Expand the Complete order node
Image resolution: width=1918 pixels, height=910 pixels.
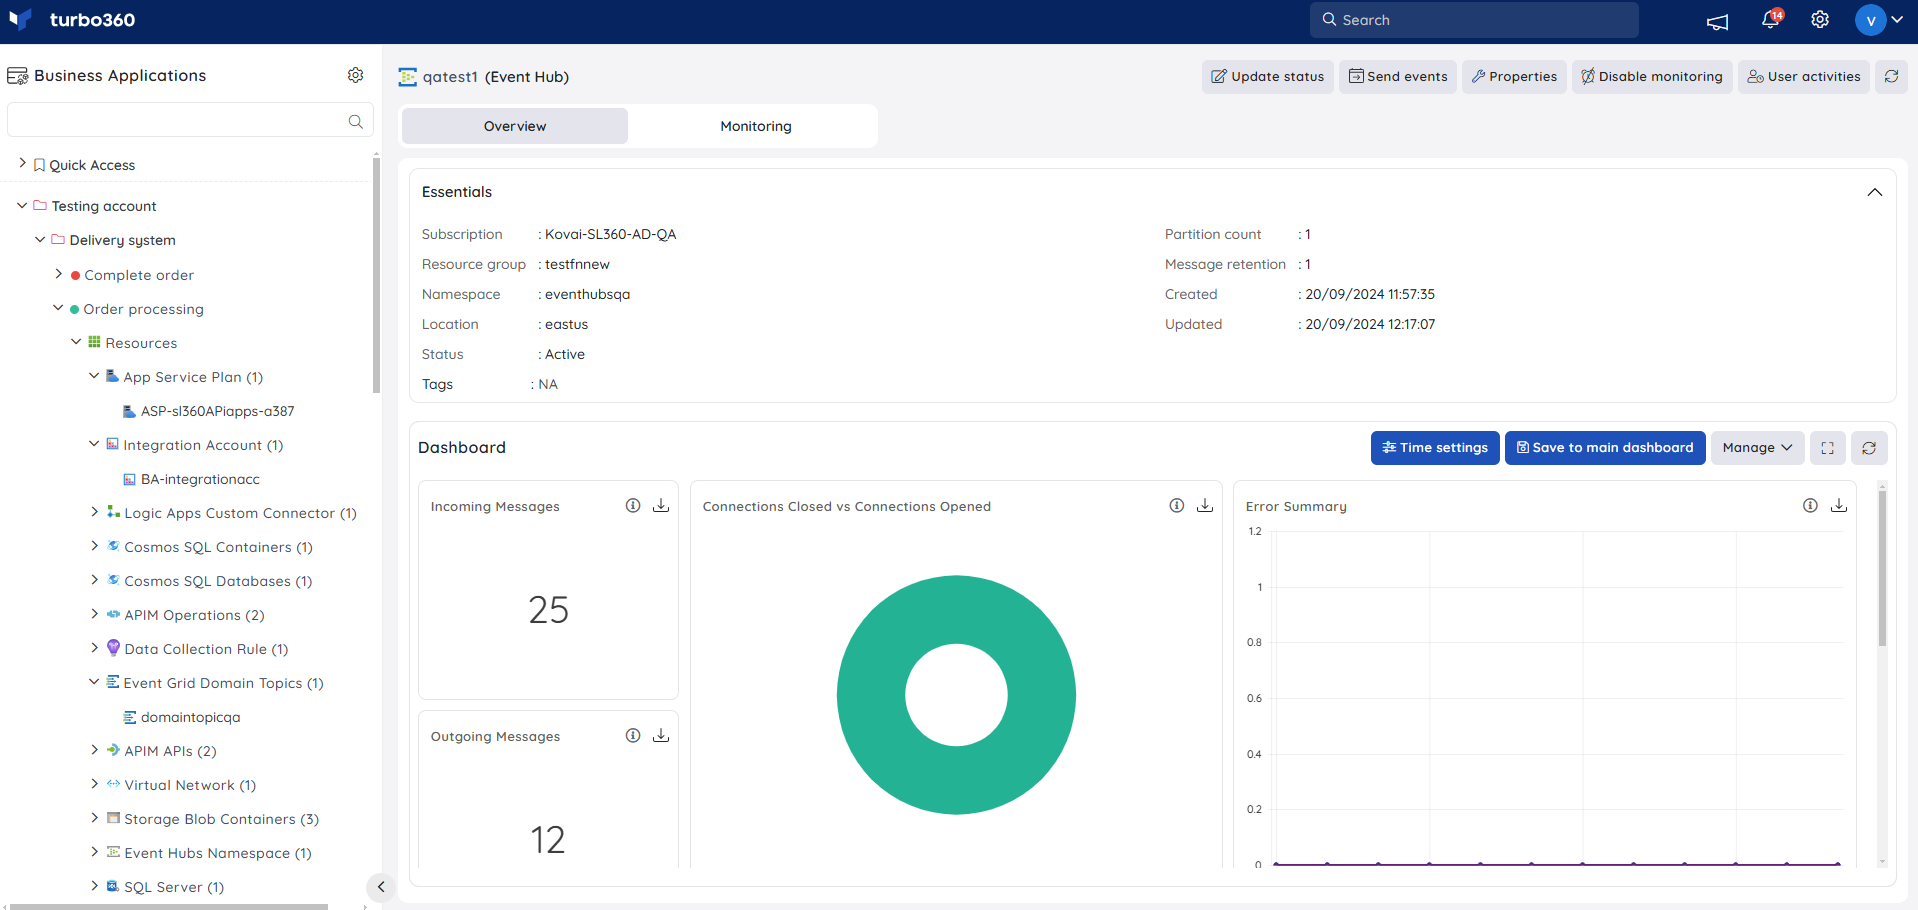pos(58,273)
